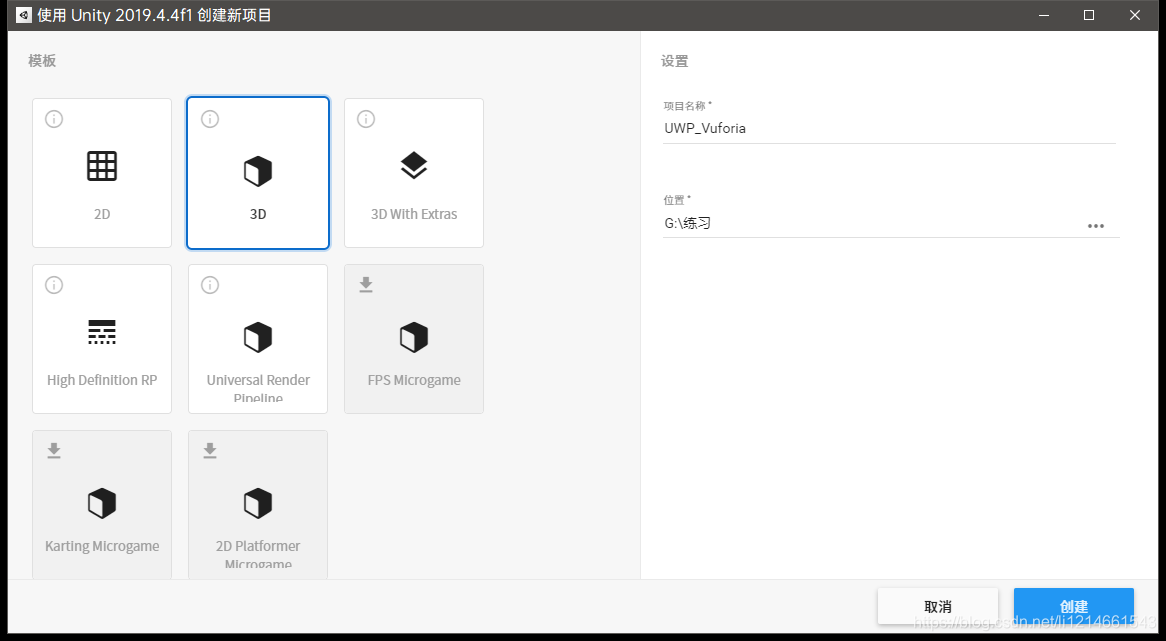Pick the Karting Microgame label
Screen dimensions: 1166x641
(102, 546)
